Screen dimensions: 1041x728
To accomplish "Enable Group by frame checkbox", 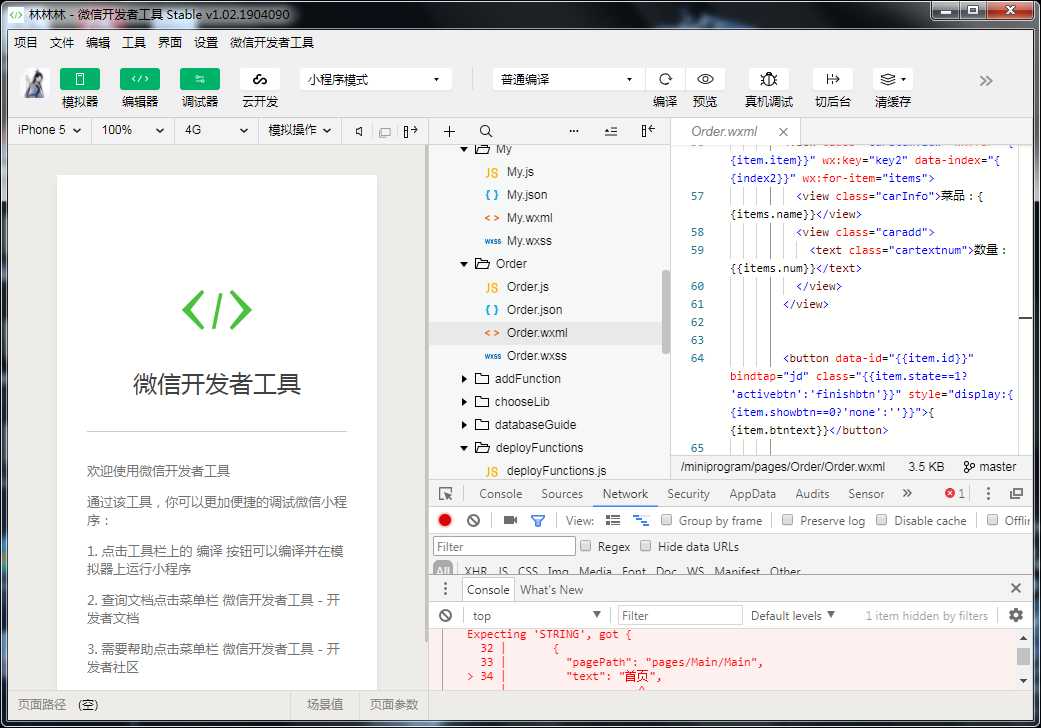I will (667, 520).
